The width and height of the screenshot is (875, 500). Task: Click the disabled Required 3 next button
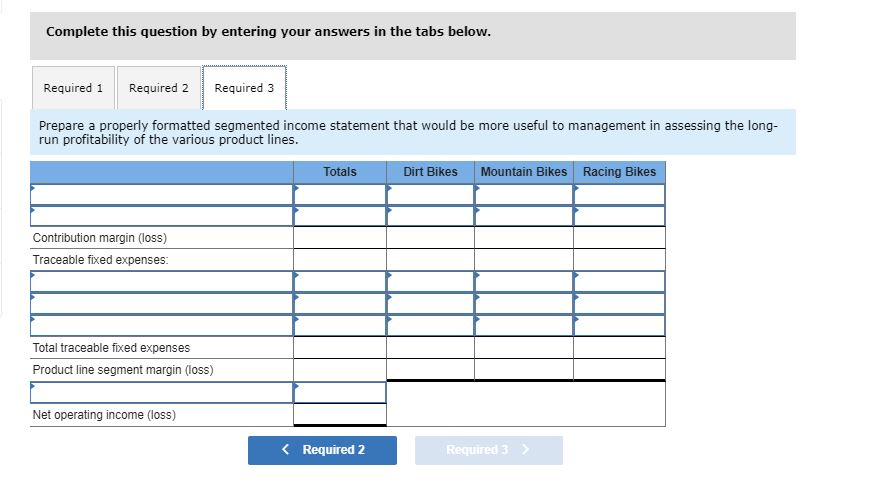489,450
